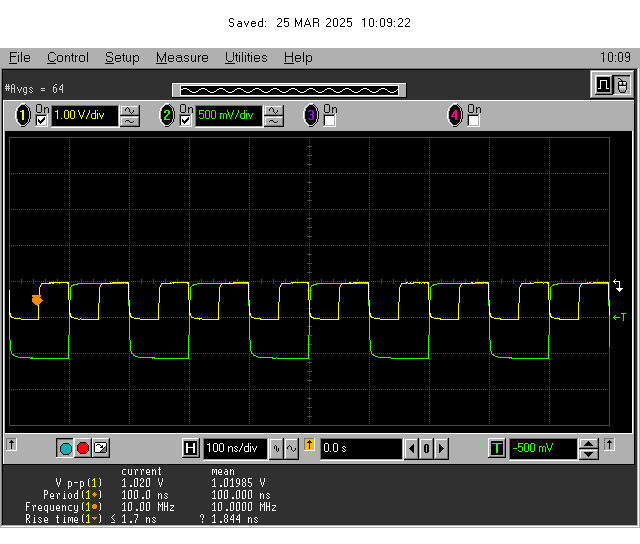The height and width of the screenshot is (544, 640).
Task: Click the channel 1 number button
Action: [22, 116]
